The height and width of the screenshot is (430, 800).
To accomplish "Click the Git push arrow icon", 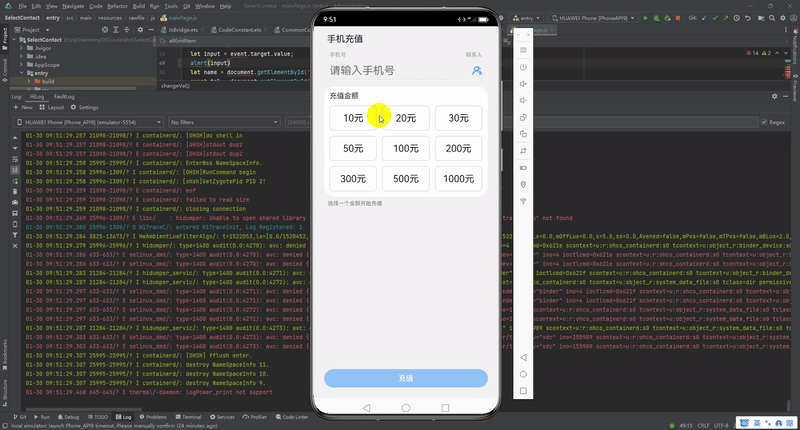I will (726, 18).
